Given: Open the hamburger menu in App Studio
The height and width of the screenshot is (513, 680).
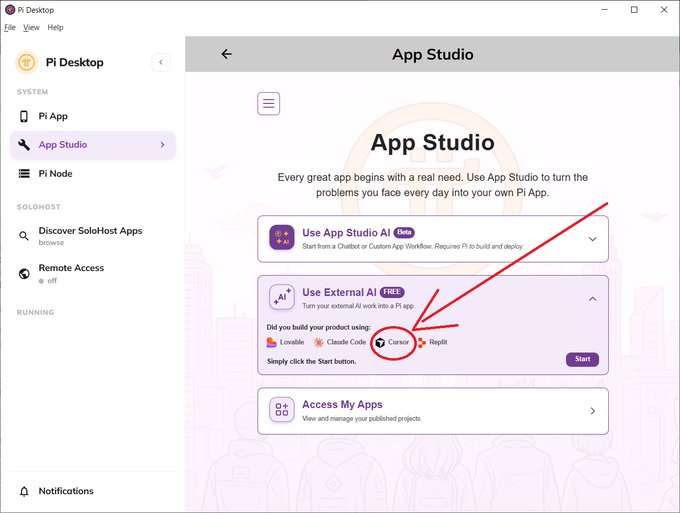Looking at the screenshot, I should 268,104.
